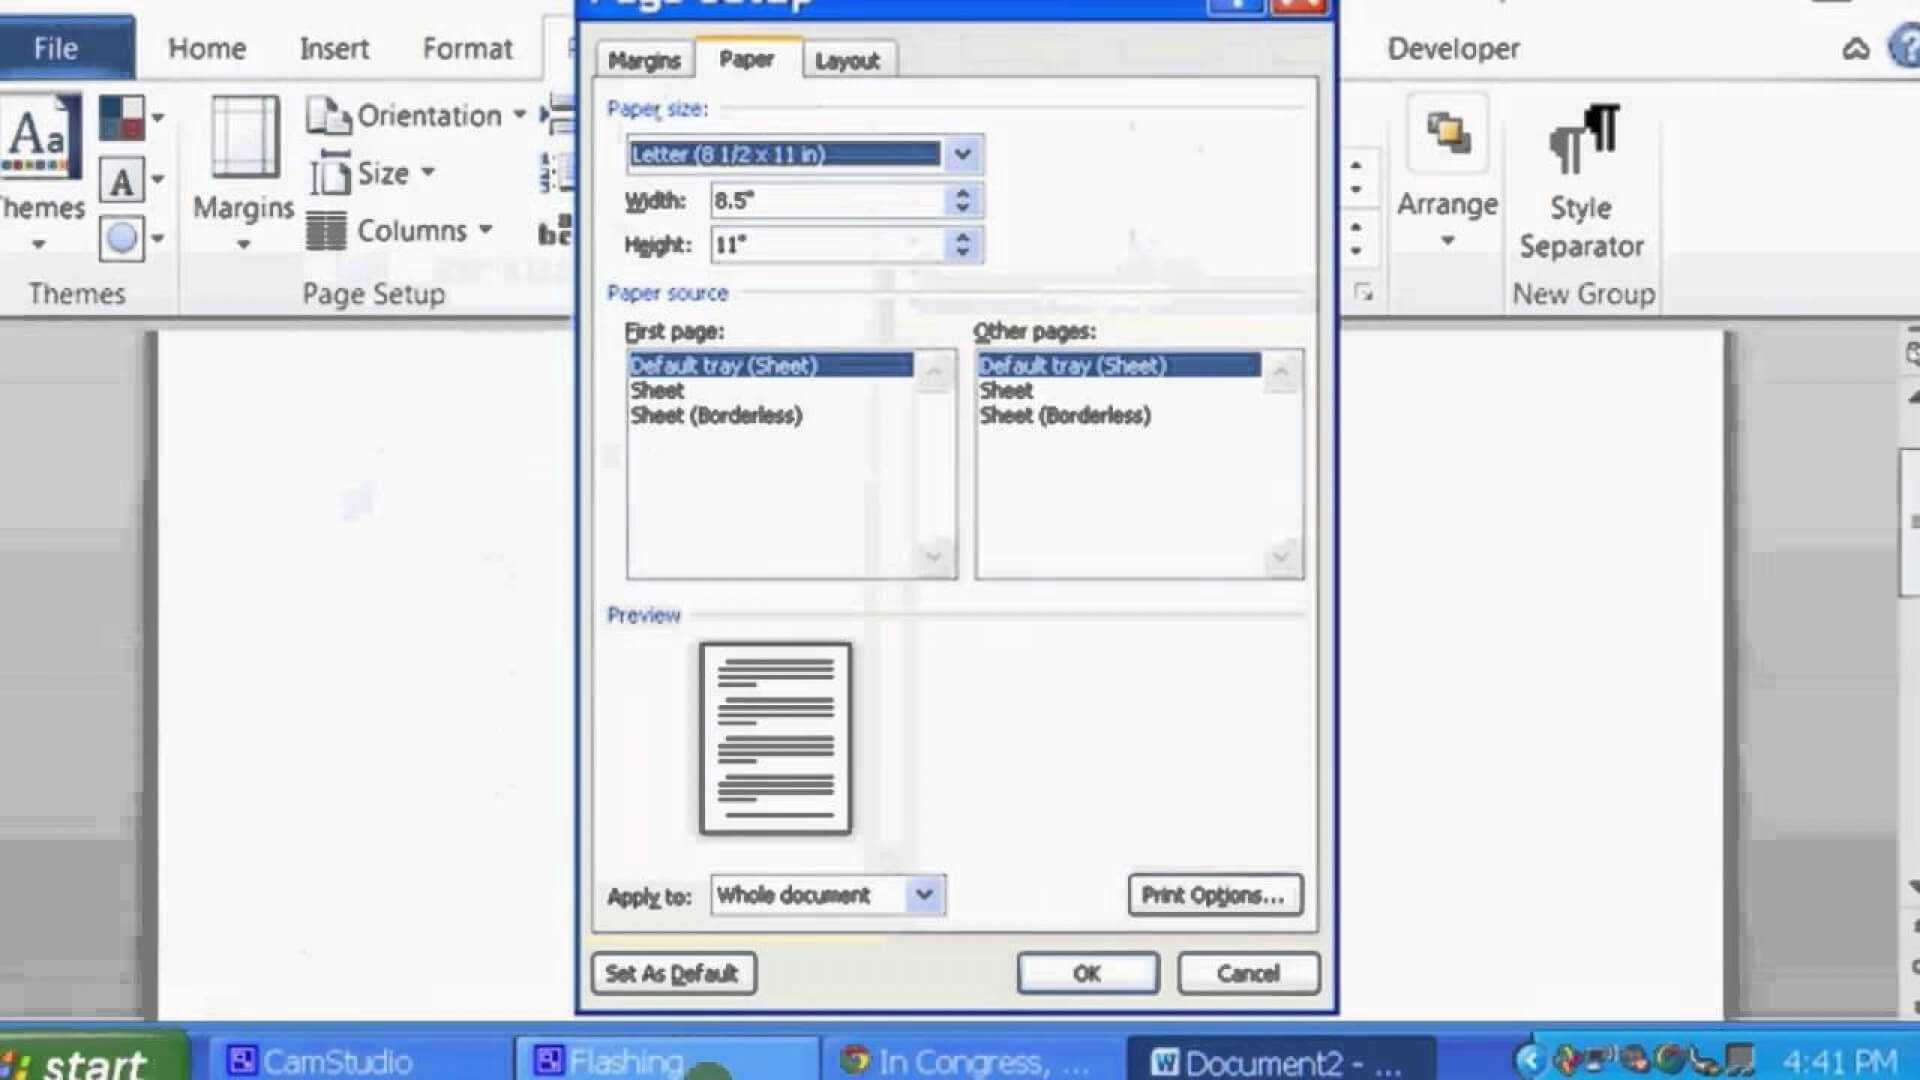1920x1080 pixels.
Task: Click the Set As Default button
Action: coord(674,973)
